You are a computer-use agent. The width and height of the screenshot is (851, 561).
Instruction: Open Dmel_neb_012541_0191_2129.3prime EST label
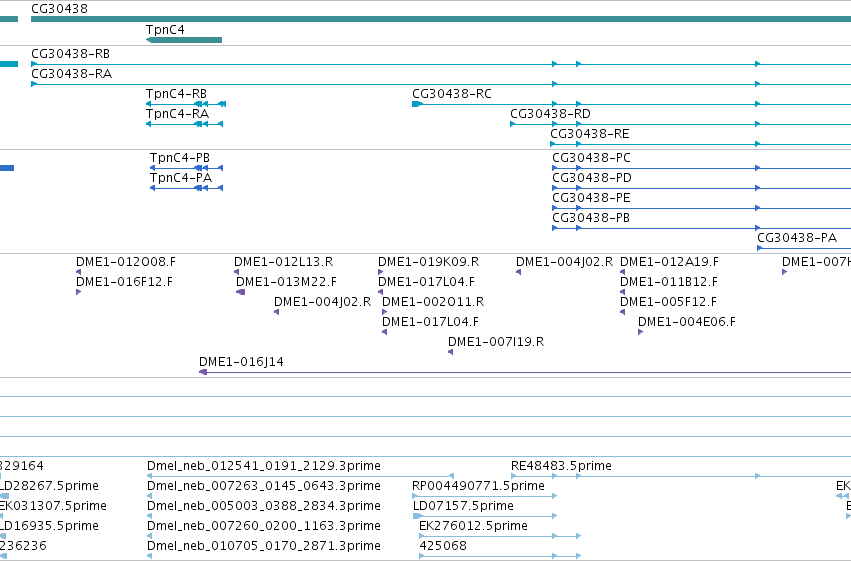(264, 466)
